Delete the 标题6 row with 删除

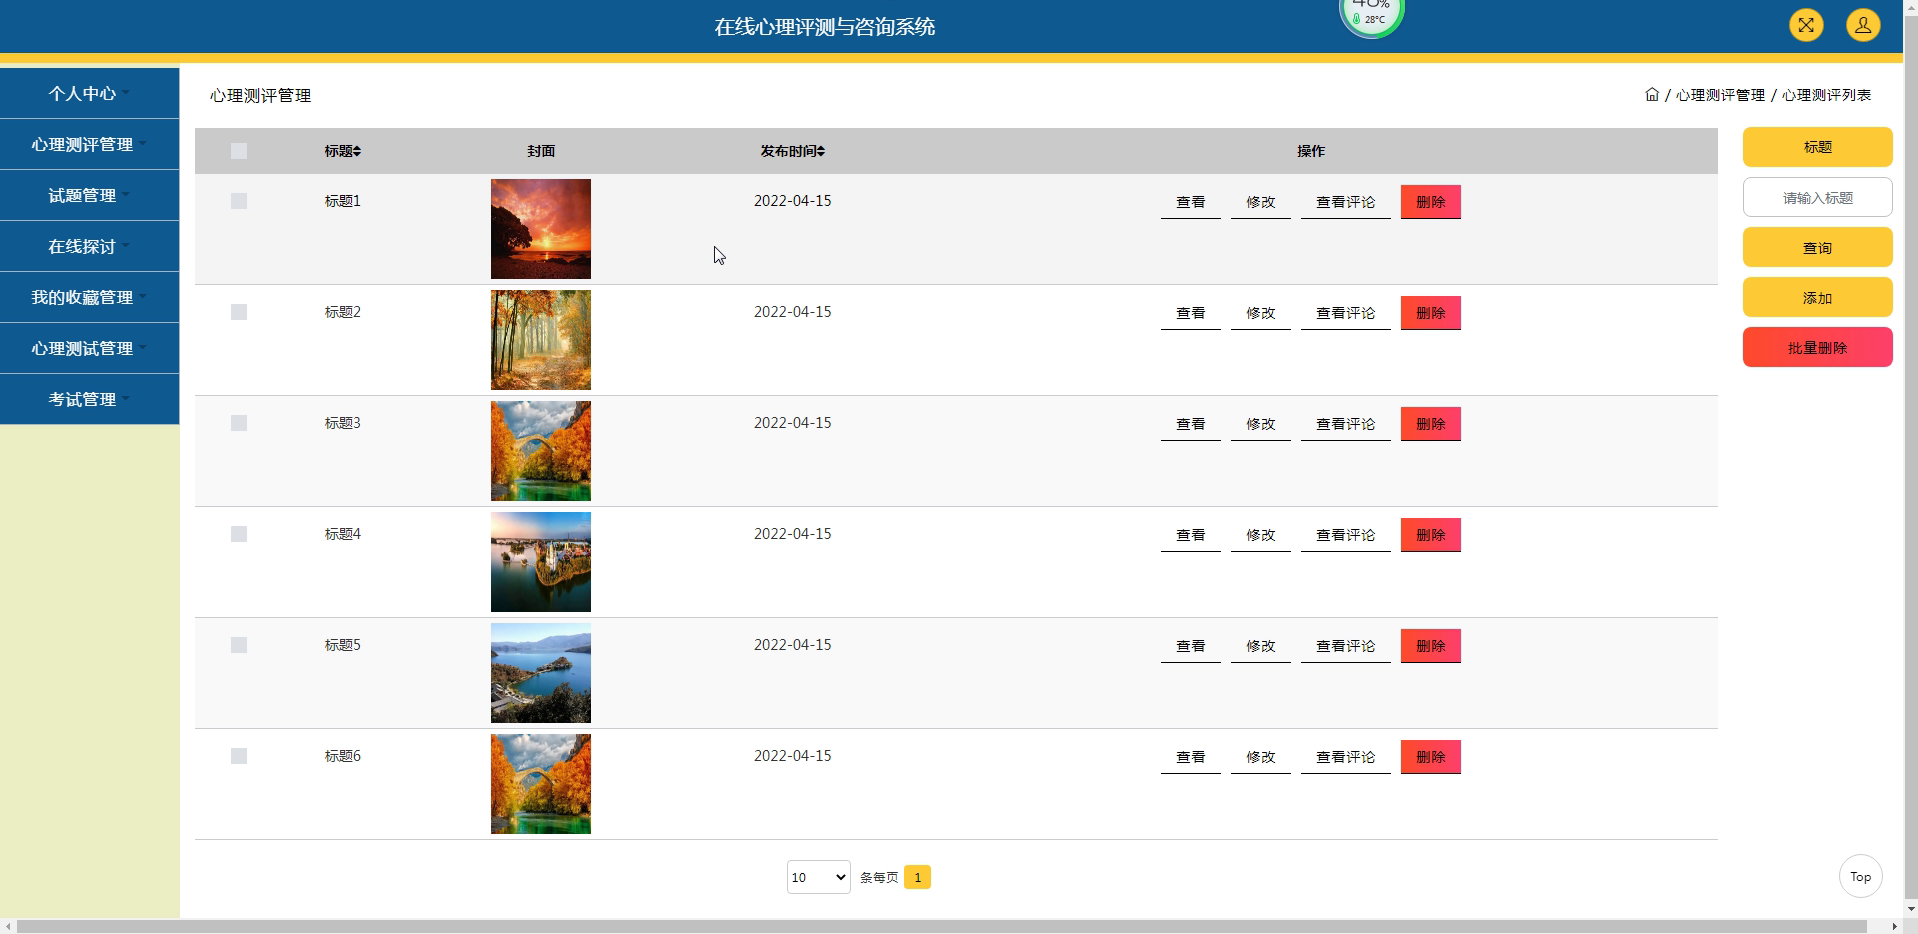[1430, 757]
